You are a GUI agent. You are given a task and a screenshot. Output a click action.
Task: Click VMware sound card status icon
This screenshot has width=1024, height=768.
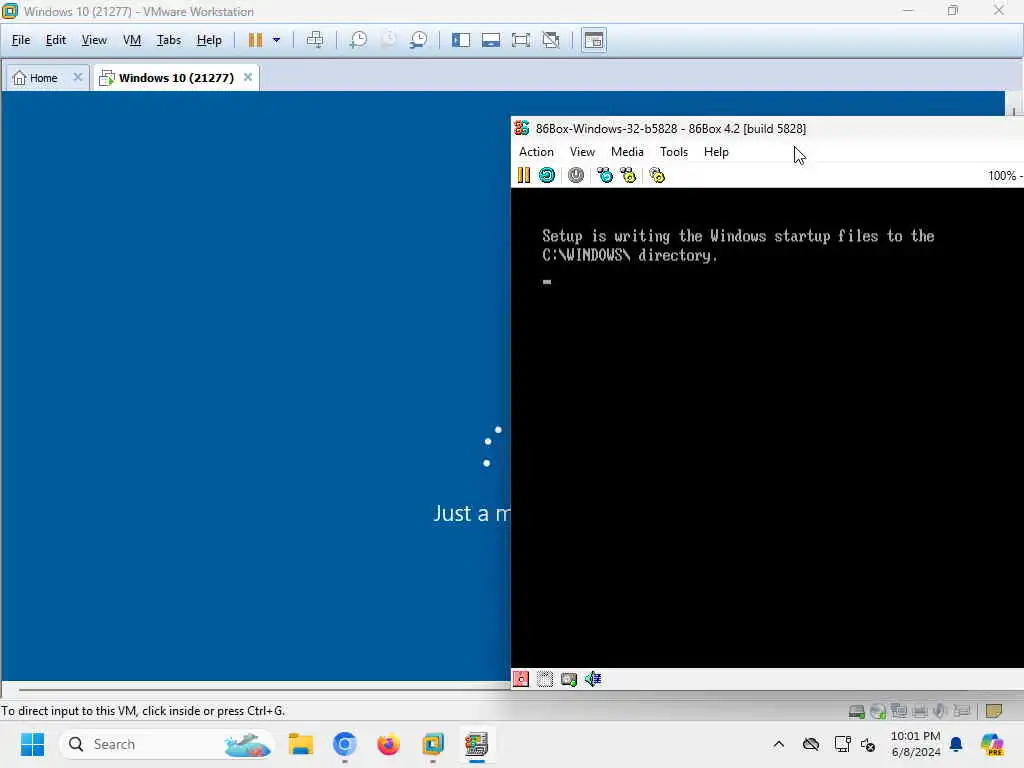click(940, 711)
